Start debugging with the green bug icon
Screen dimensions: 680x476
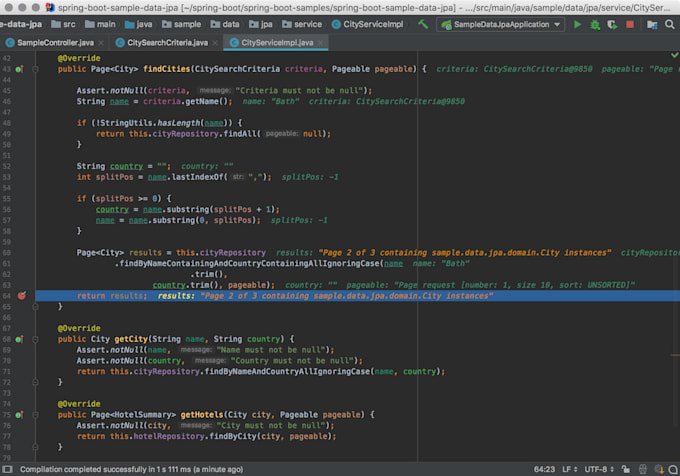click(x=595, y=25)
